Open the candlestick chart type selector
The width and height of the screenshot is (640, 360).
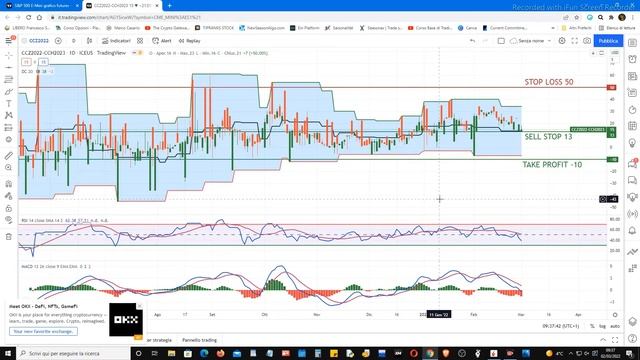(x=89, y=41)
